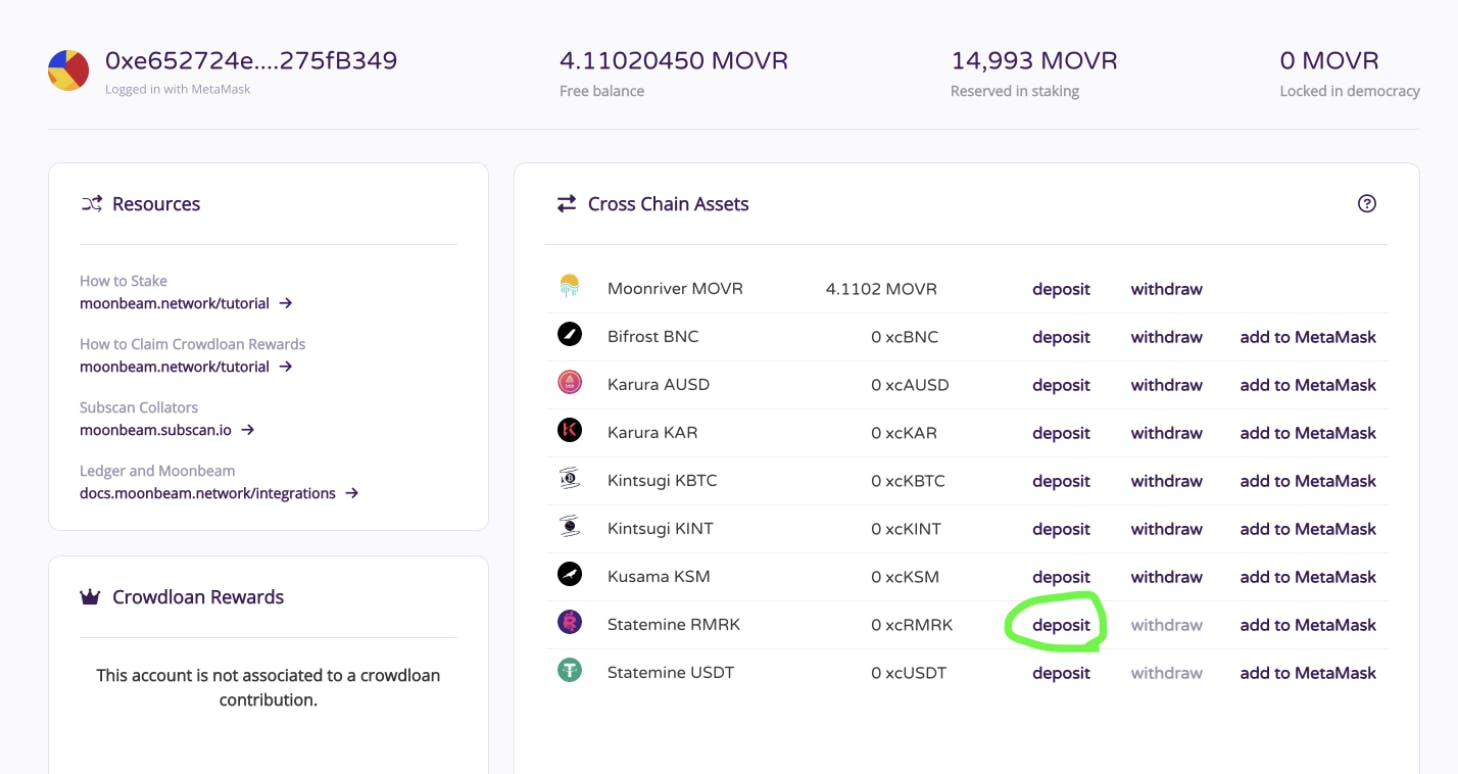The height and width of the screenshot is (774, 1458).
Task: Deposit Kintsugi KINT
Action: pyautogui.click(x=1061, y=529)
